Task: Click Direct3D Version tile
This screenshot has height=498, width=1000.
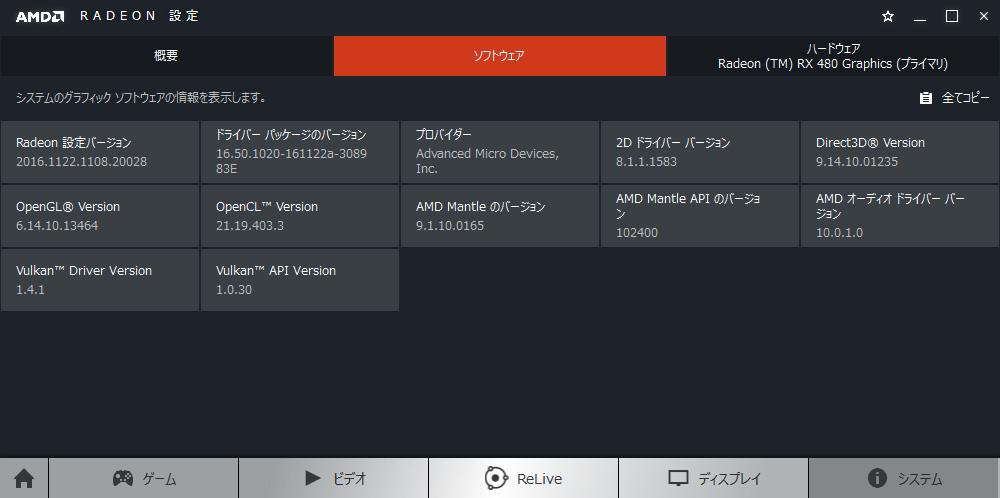Action: (x=900, y=152)
